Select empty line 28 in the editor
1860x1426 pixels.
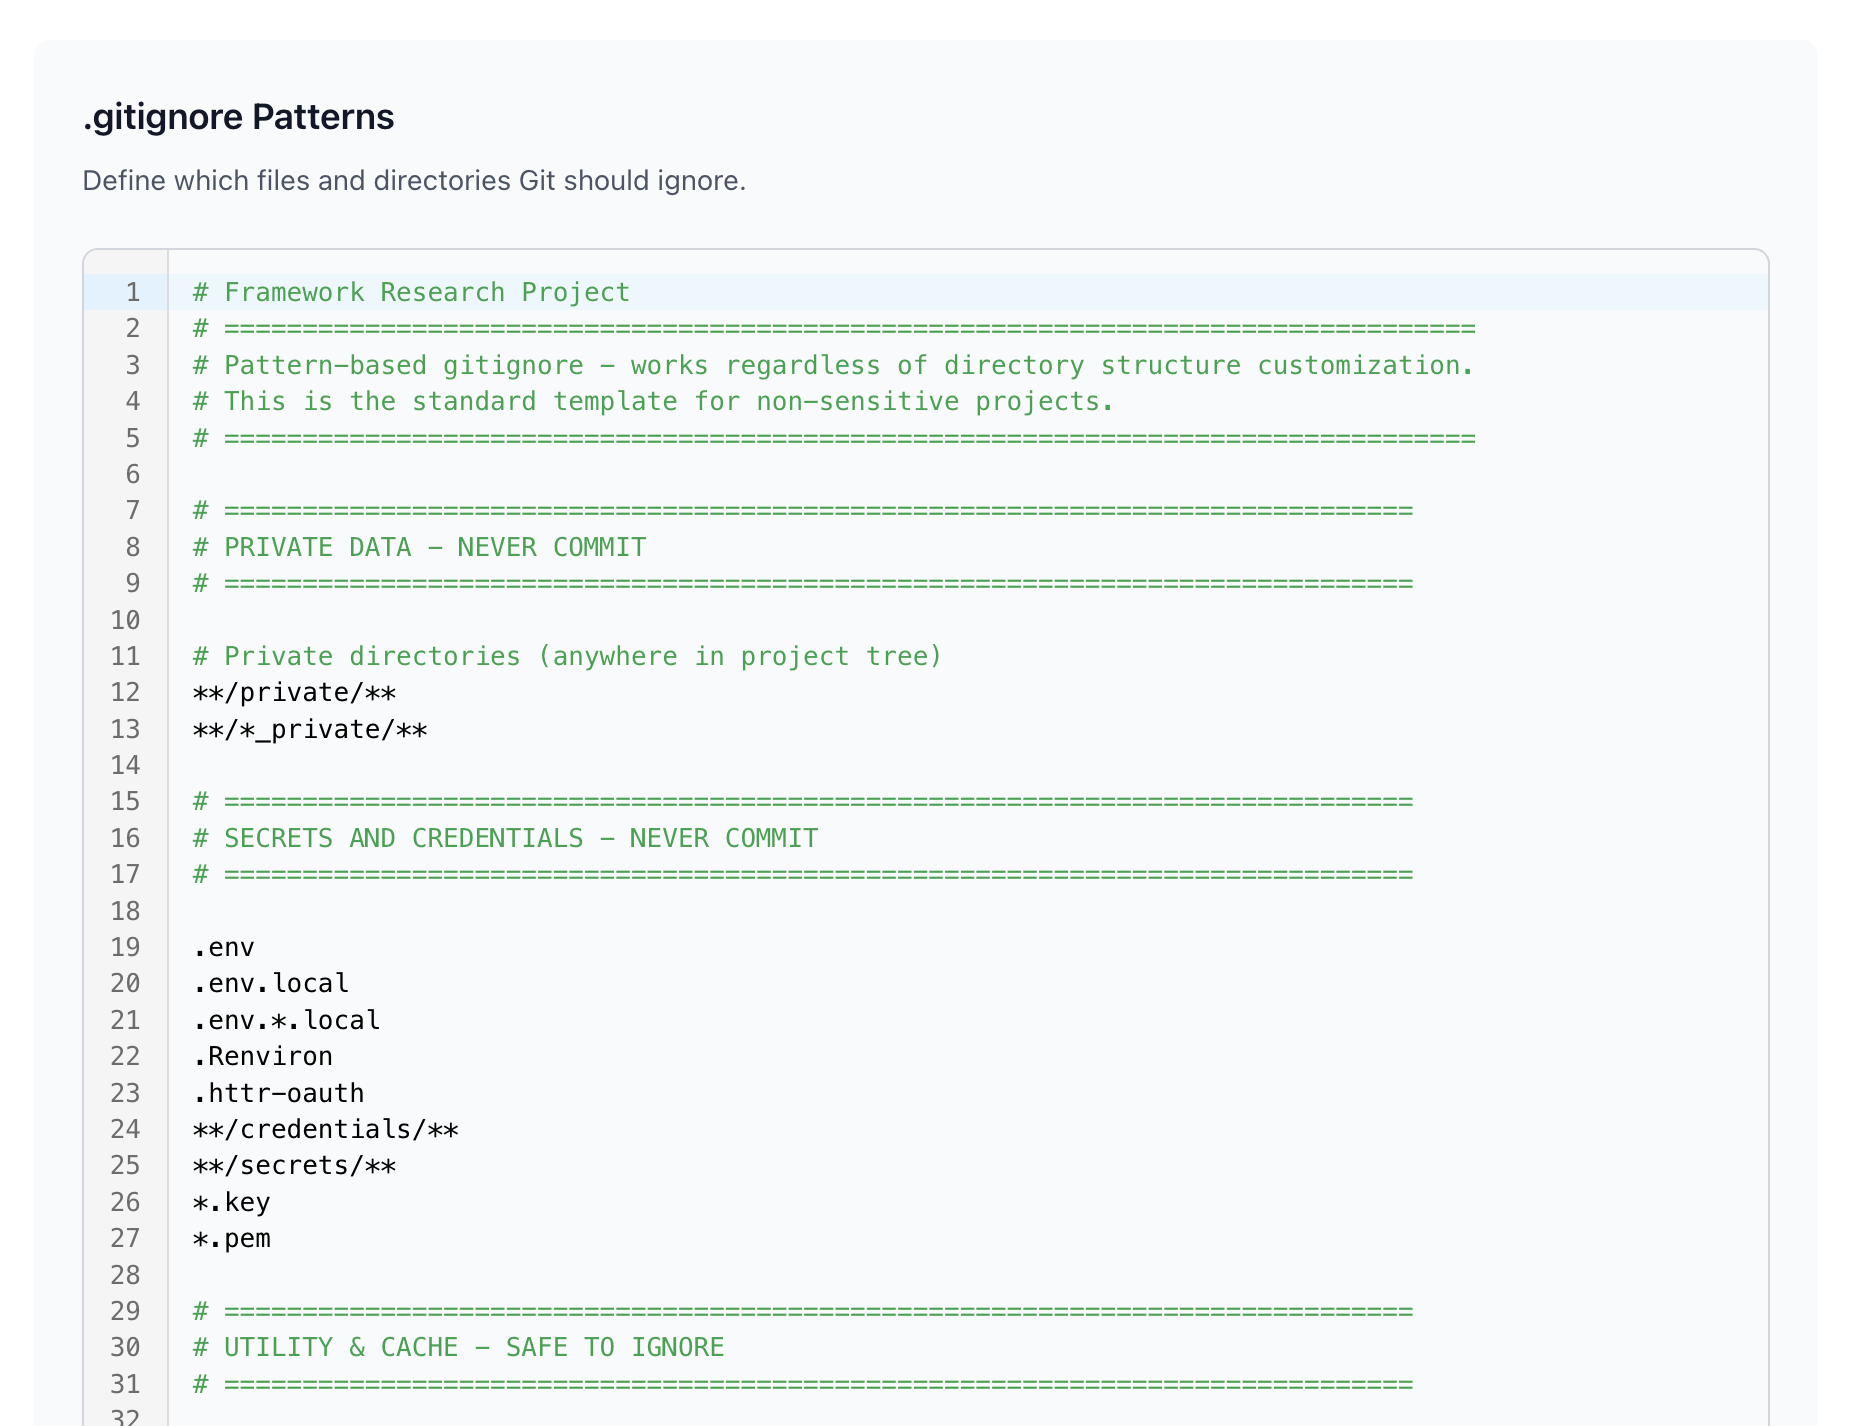(500, 1274)
